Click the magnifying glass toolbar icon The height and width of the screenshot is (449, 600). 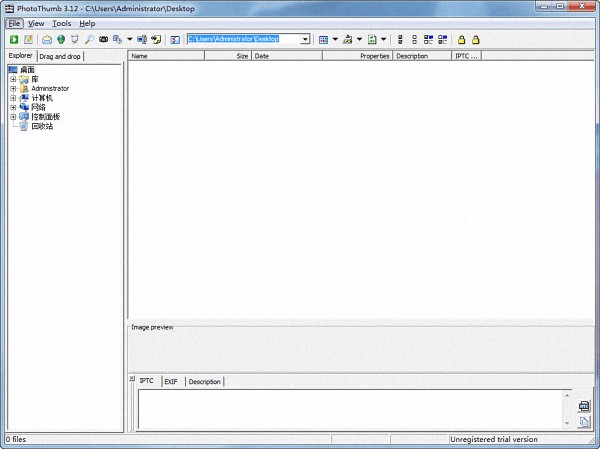click(89, 39)
